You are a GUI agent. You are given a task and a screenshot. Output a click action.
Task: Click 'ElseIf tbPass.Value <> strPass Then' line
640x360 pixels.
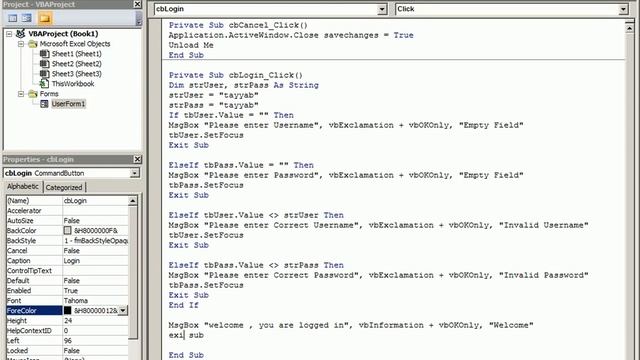pos(256,265)
